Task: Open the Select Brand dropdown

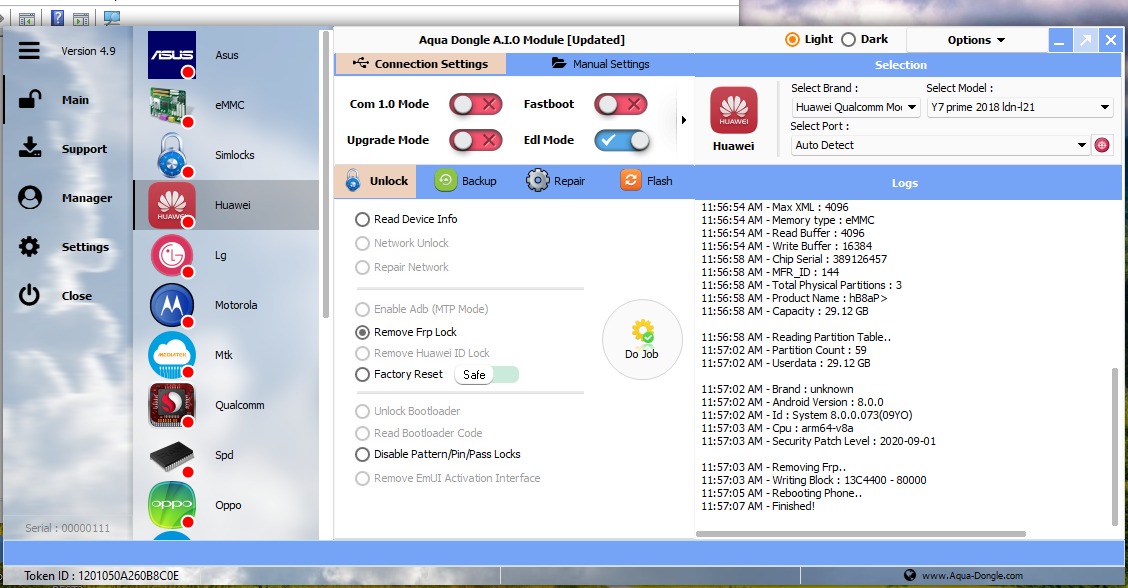Action: click(855, 107)
